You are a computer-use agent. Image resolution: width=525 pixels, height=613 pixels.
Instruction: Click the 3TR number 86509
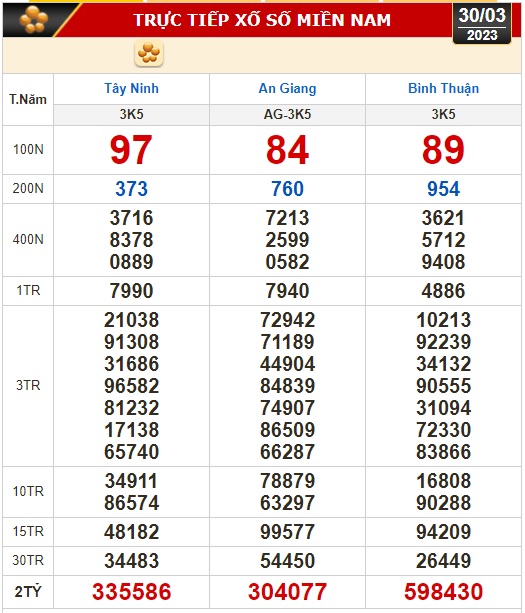point(287,430)
